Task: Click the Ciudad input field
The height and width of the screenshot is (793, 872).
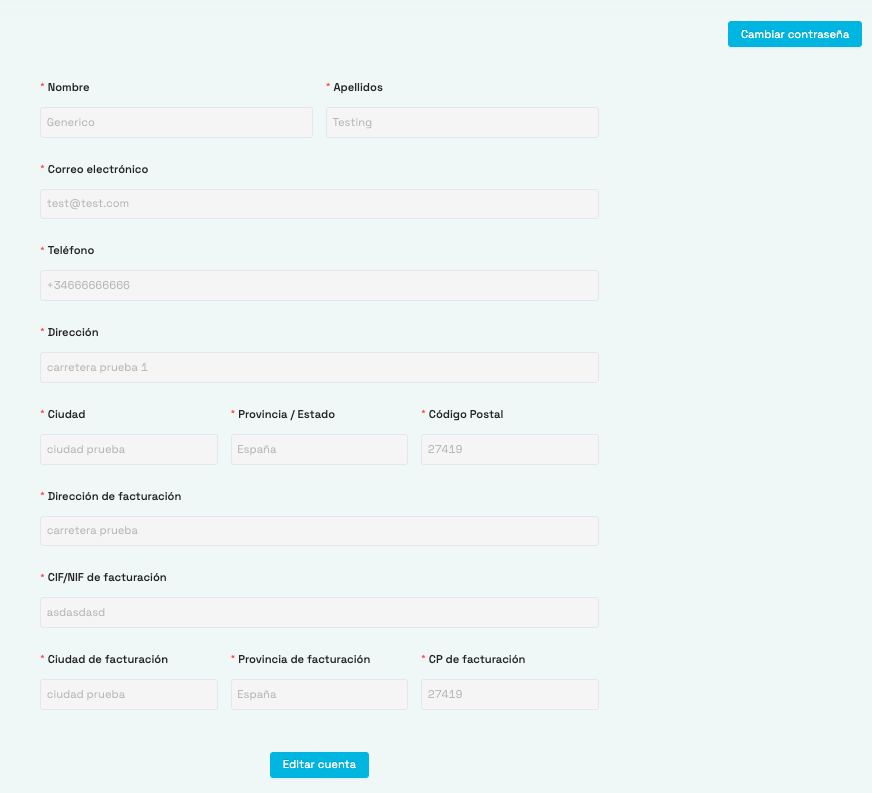Action: (x=129, y=449)
